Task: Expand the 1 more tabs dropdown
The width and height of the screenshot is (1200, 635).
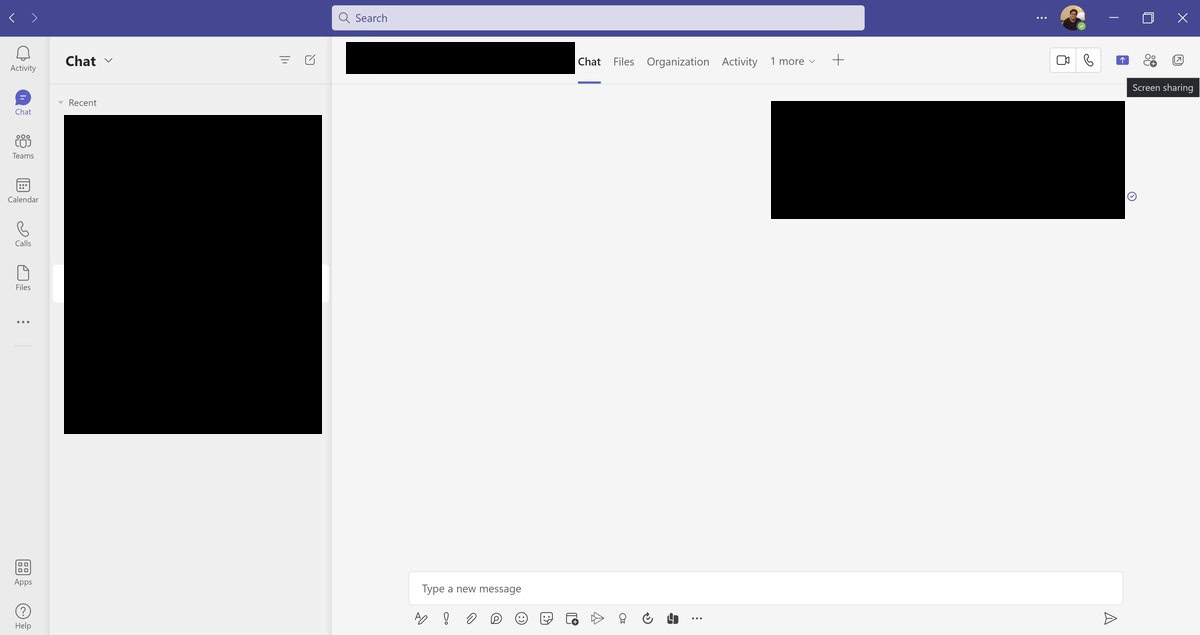Action: tap(793, 61)
